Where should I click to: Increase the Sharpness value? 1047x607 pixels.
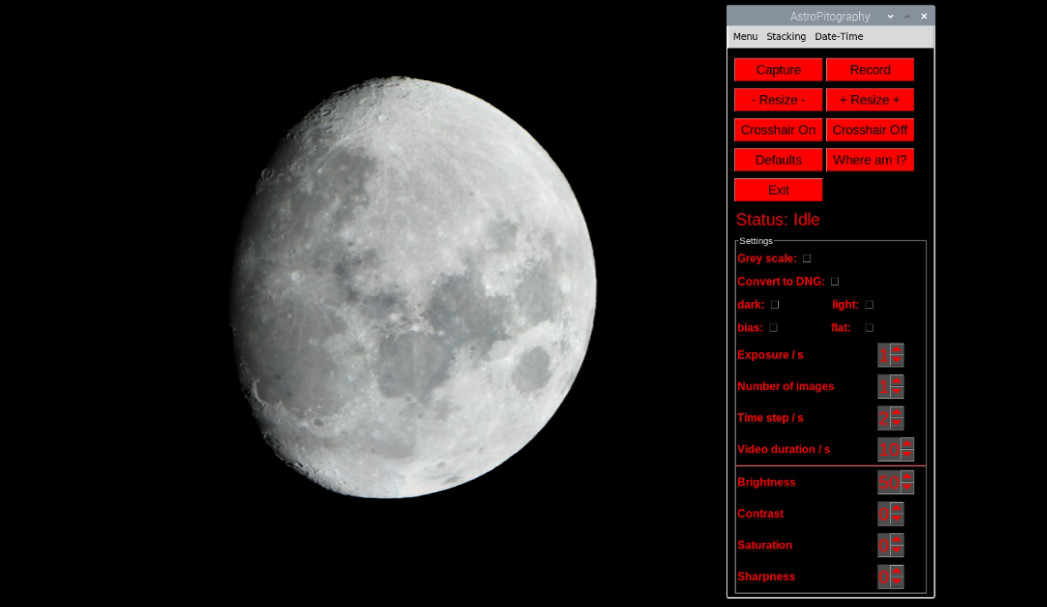coord(899,571)
